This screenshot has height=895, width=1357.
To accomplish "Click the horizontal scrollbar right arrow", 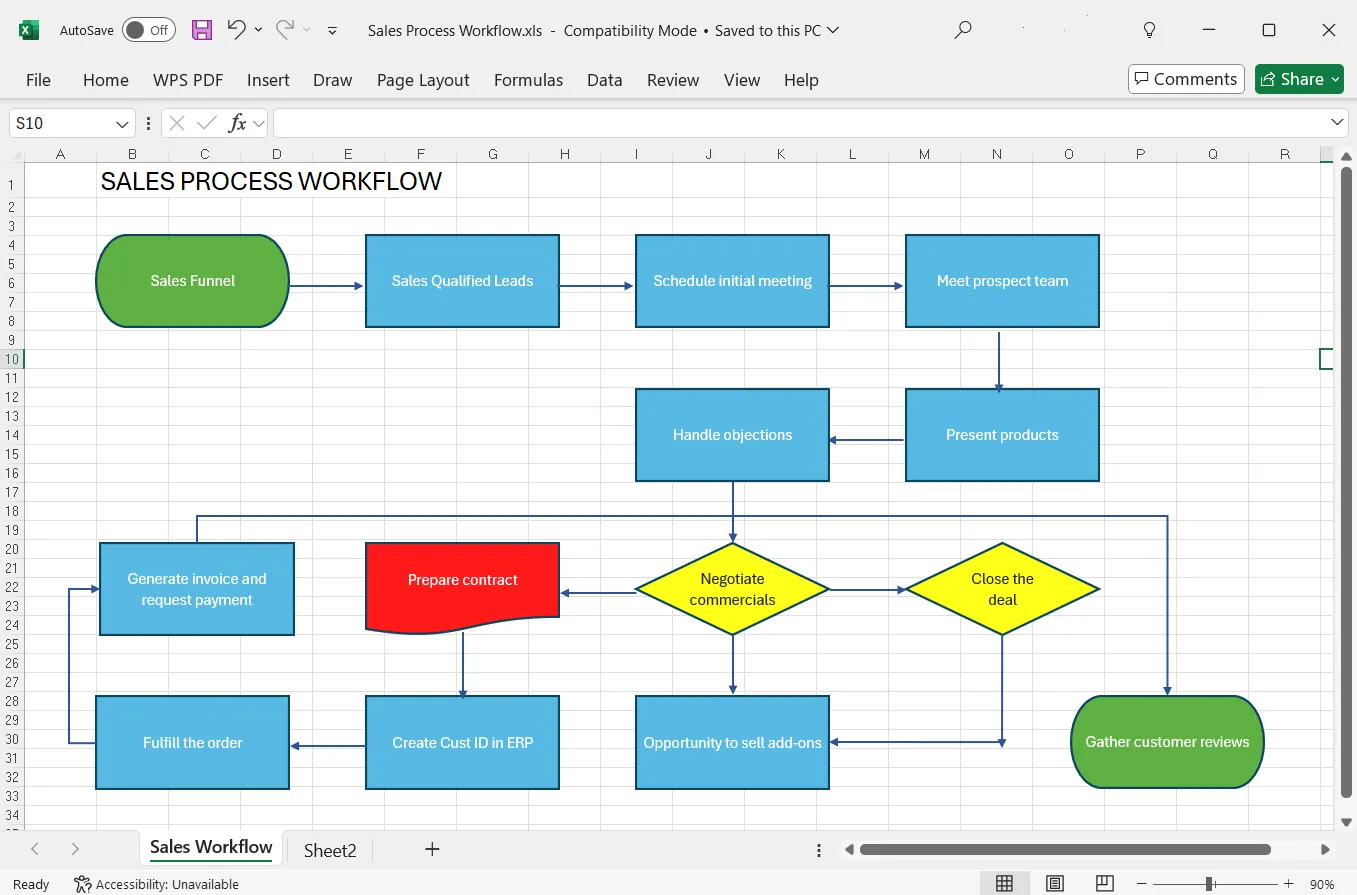I will coord(1325,850).
